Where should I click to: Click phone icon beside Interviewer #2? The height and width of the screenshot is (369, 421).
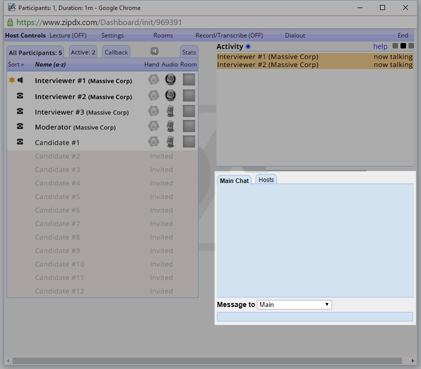(x=20, y=96)
